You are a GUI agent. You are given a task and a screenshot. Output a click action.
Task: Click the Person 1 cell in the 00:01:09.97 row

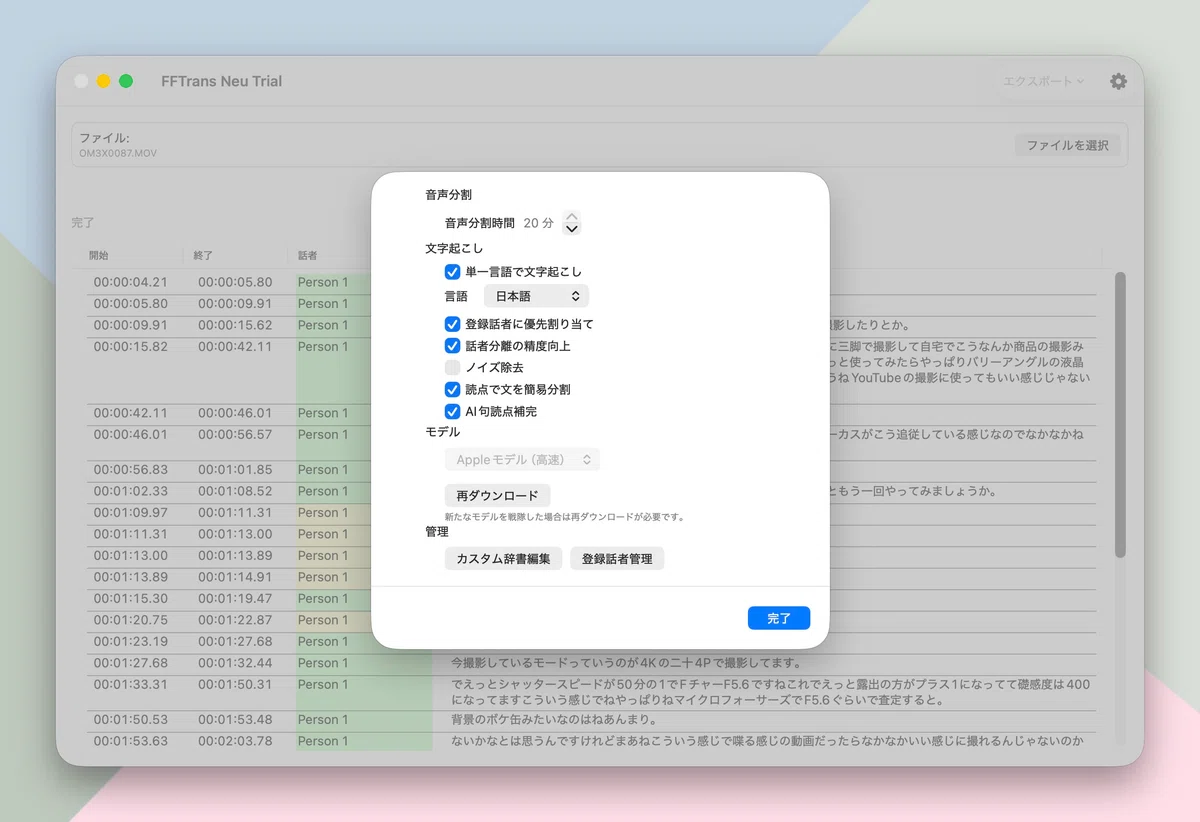point(323,513)
